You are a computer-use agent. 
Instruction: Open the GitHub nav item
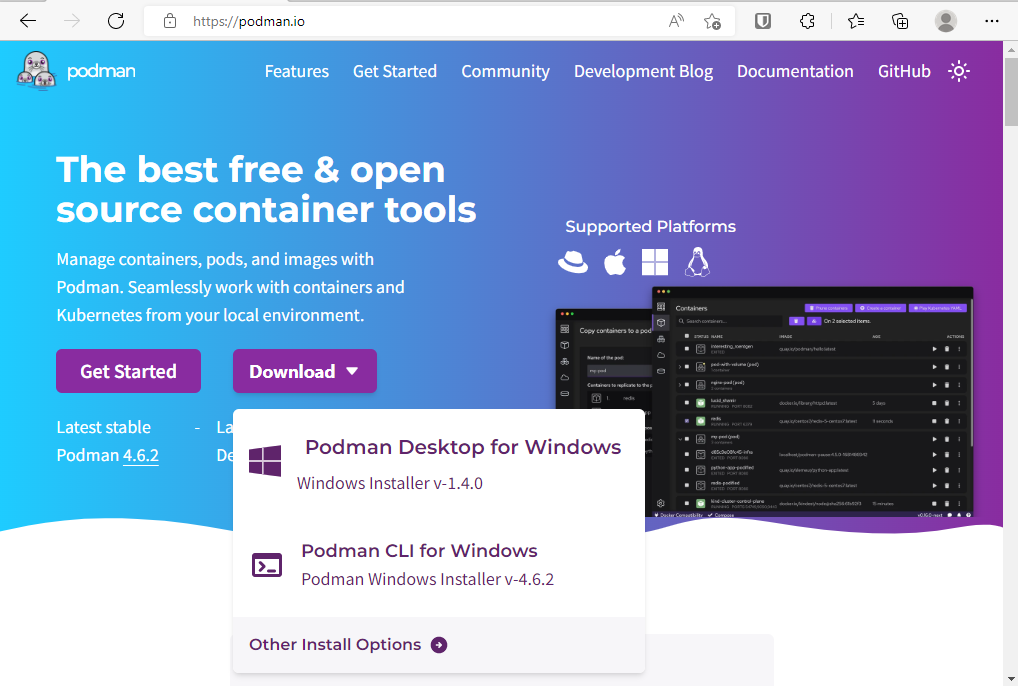[x=904, y=71]
